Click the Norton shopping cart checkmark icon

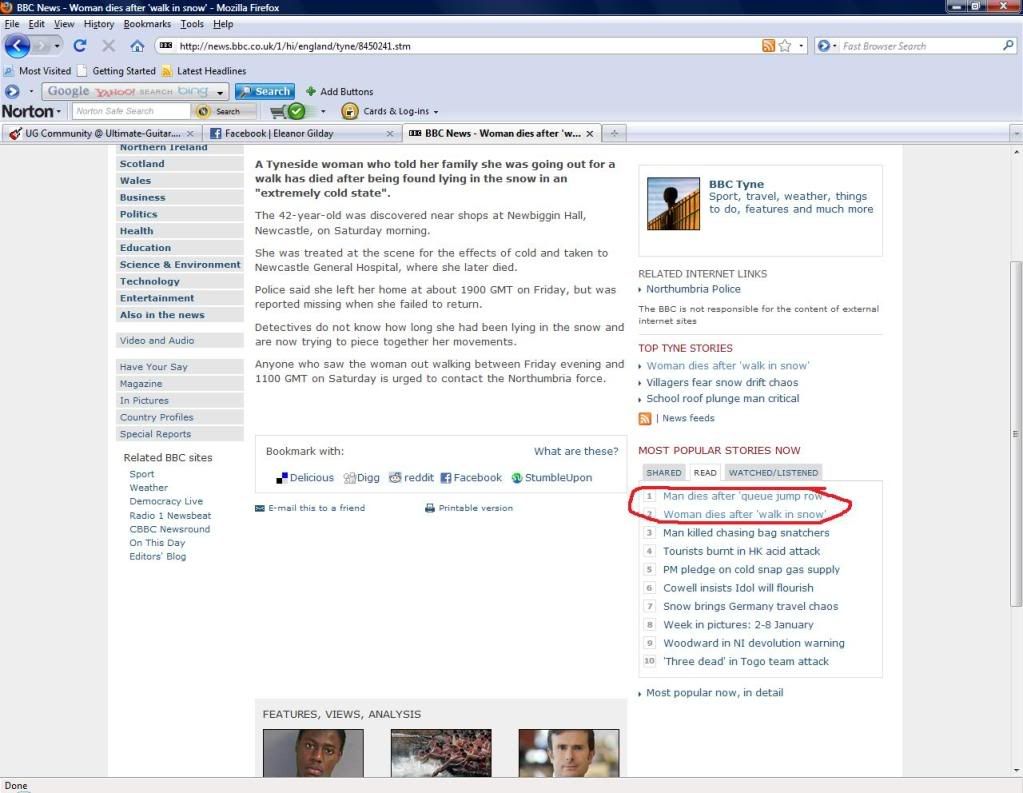[x=288, y=112]
